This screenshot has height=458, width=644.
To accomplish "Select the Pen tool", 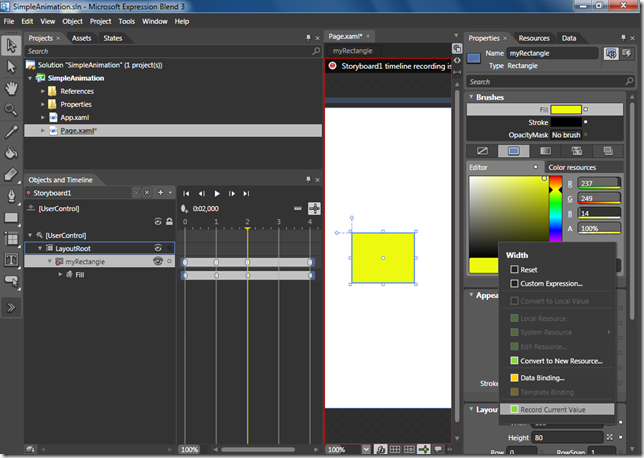I will [x=12, y=196].
